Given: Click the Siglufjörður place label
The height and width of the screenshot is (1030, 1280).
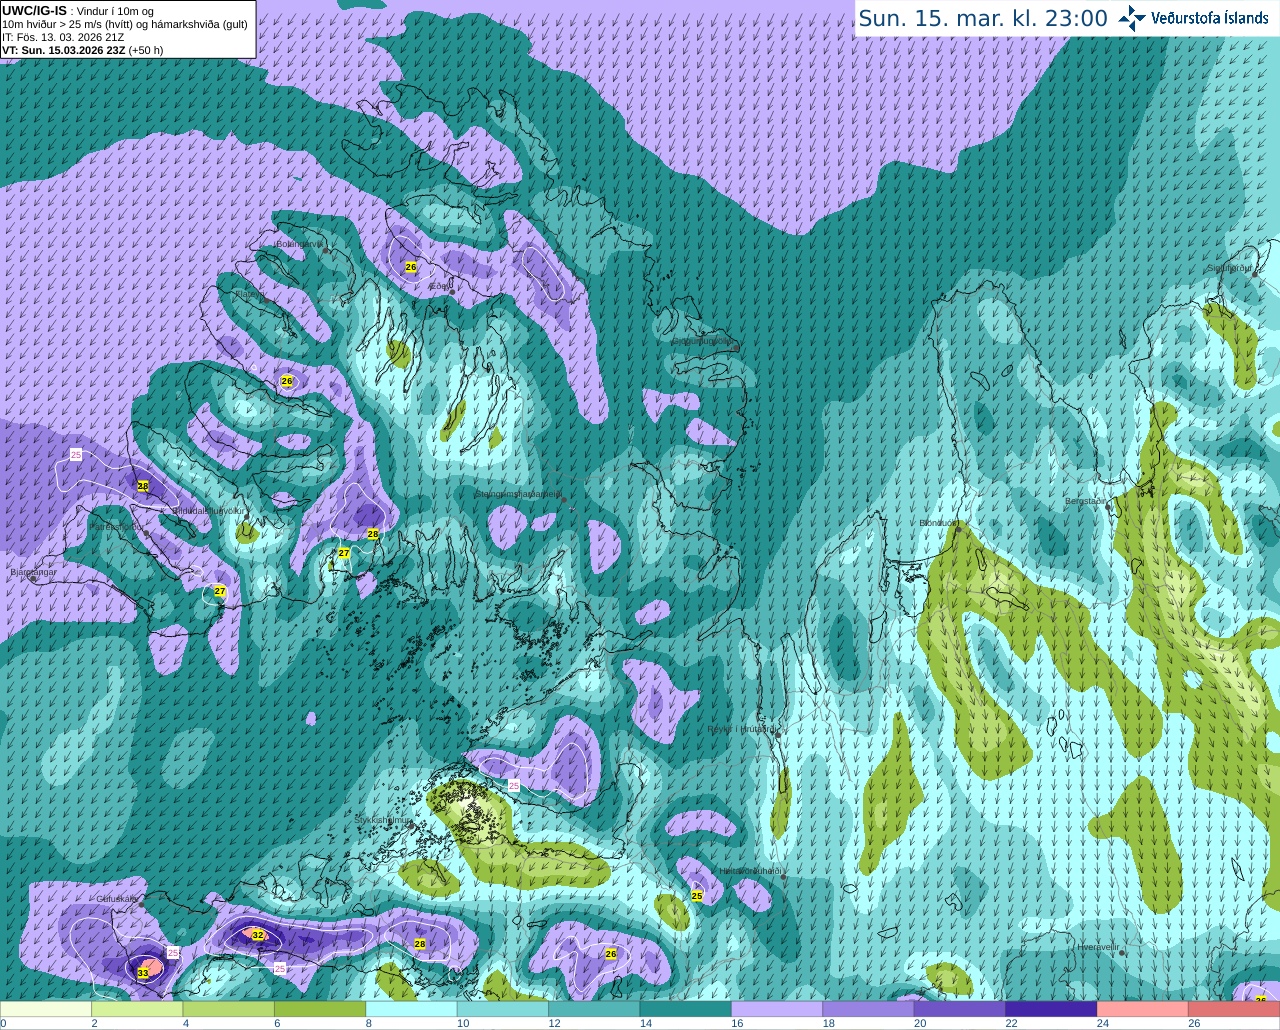Looking at the screenshot, I should (1230, 268).
